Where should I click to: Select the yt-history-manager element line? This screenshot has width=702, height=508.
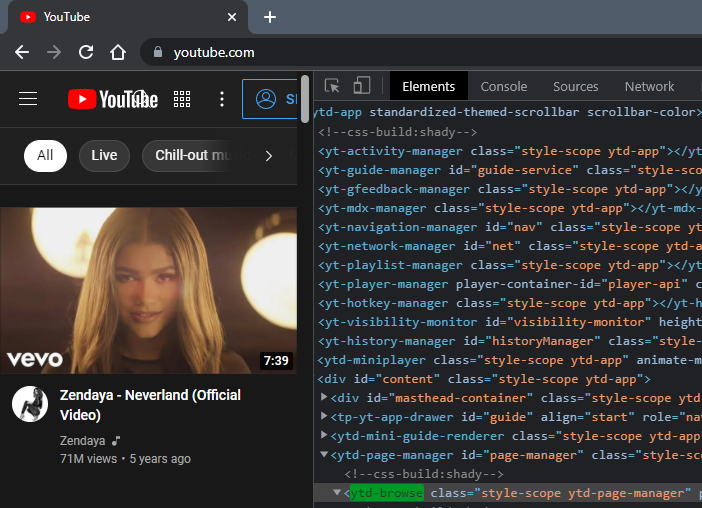coord(508,342)
